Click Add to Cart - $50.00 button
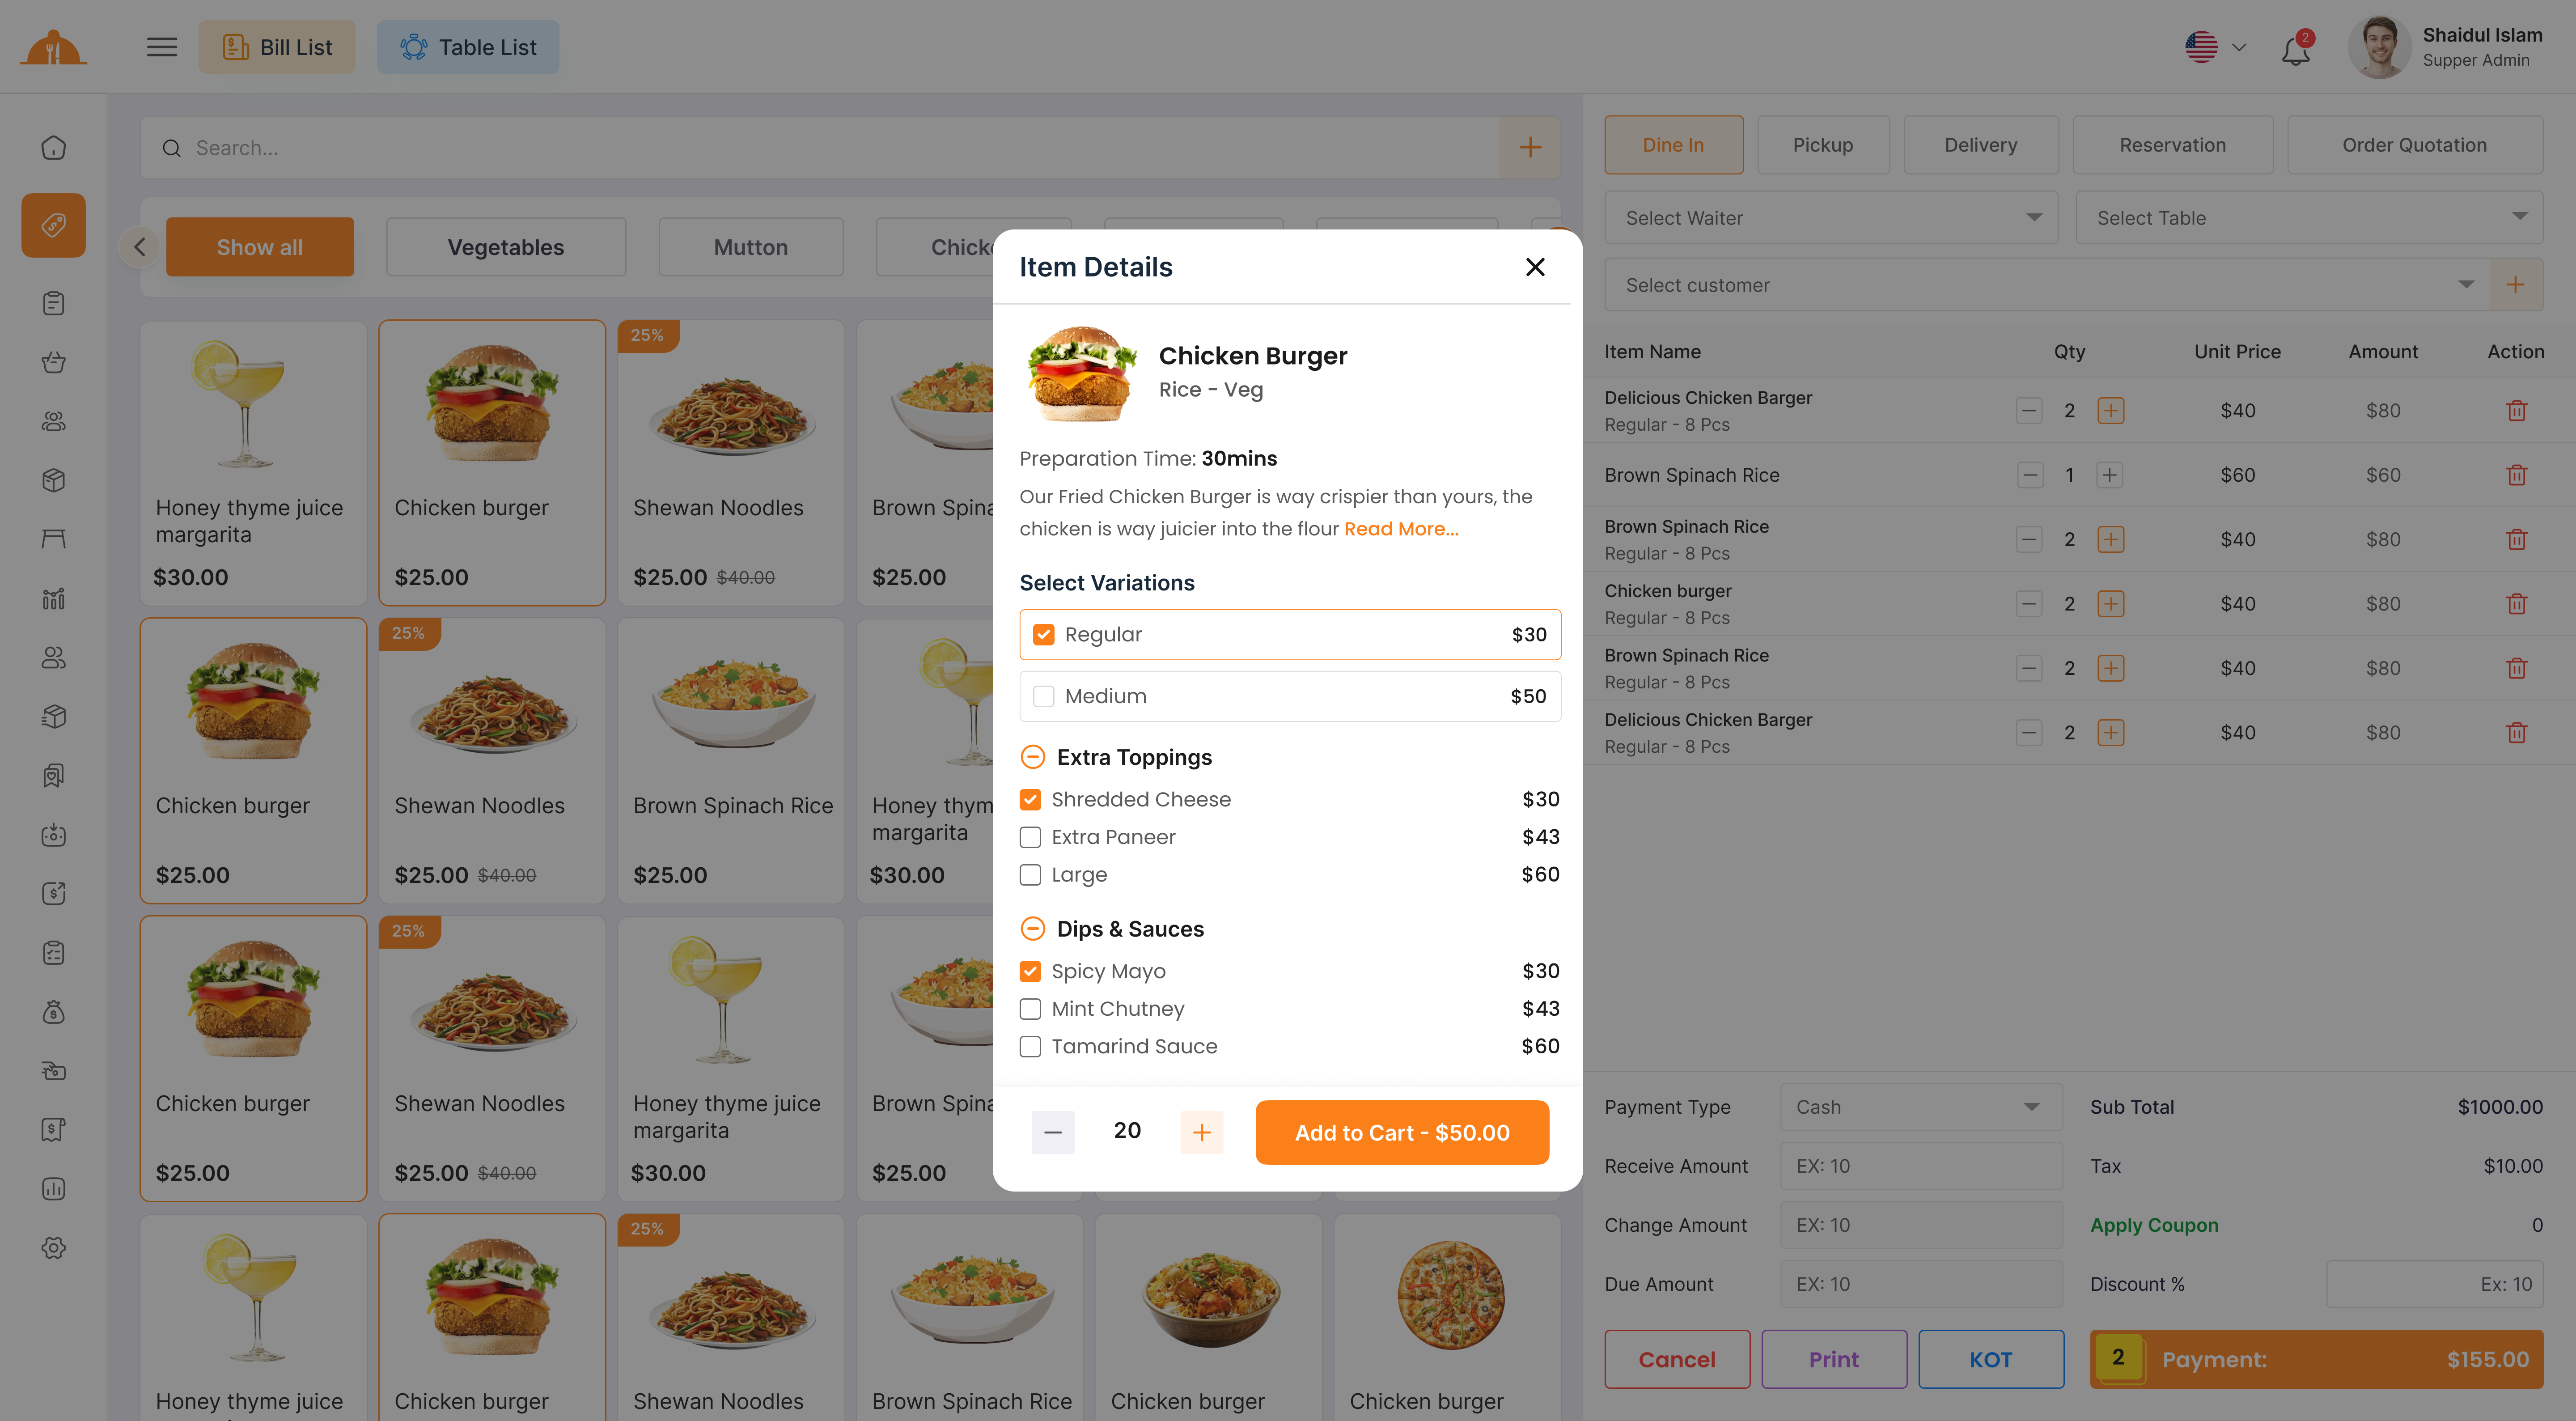Image resolution: width=2576 pixels, height=1421 pixels. [x=1401, y=1132]
